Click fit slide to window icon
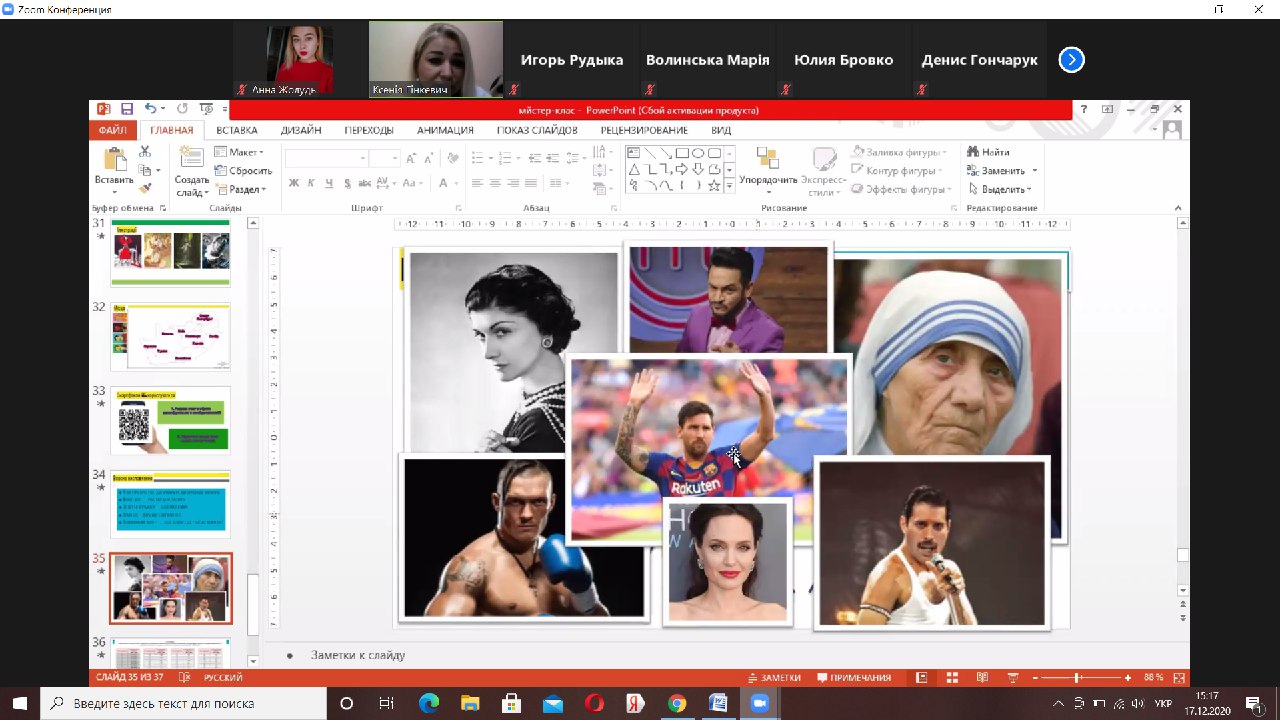Screen dimensions: 1280x720 [x=1179, y=678]
